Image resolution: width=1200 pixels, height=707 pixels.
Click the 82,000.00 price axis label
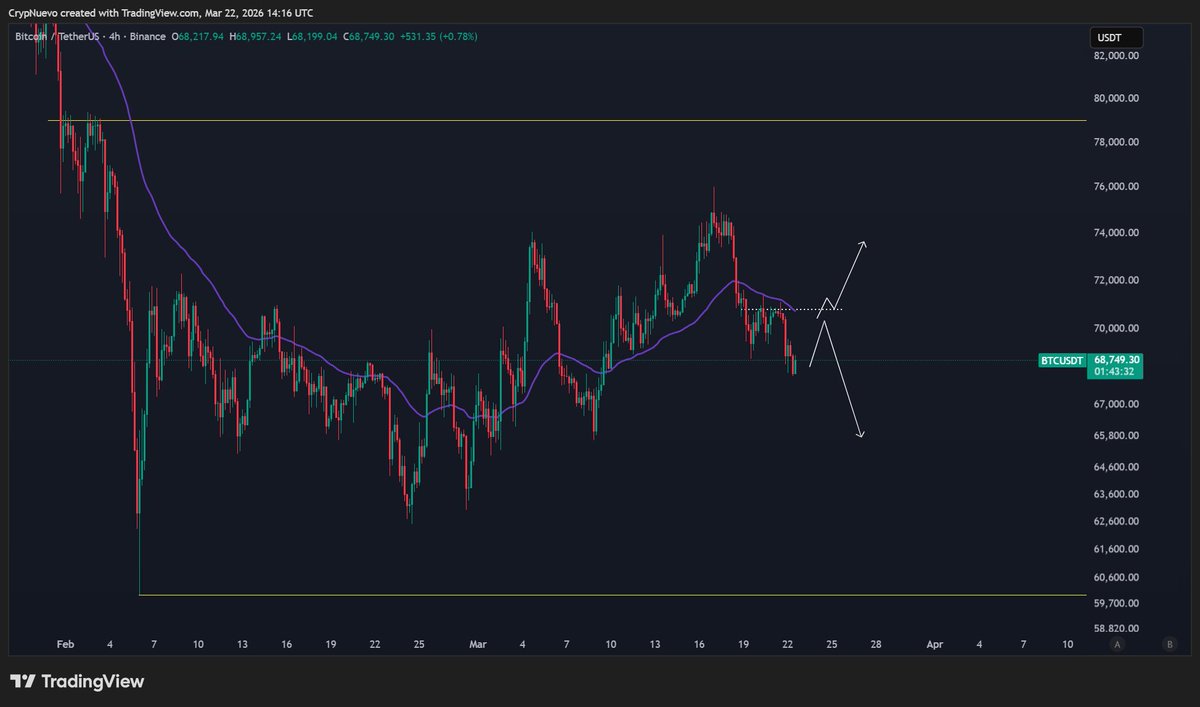click(x=1117, y=56)
